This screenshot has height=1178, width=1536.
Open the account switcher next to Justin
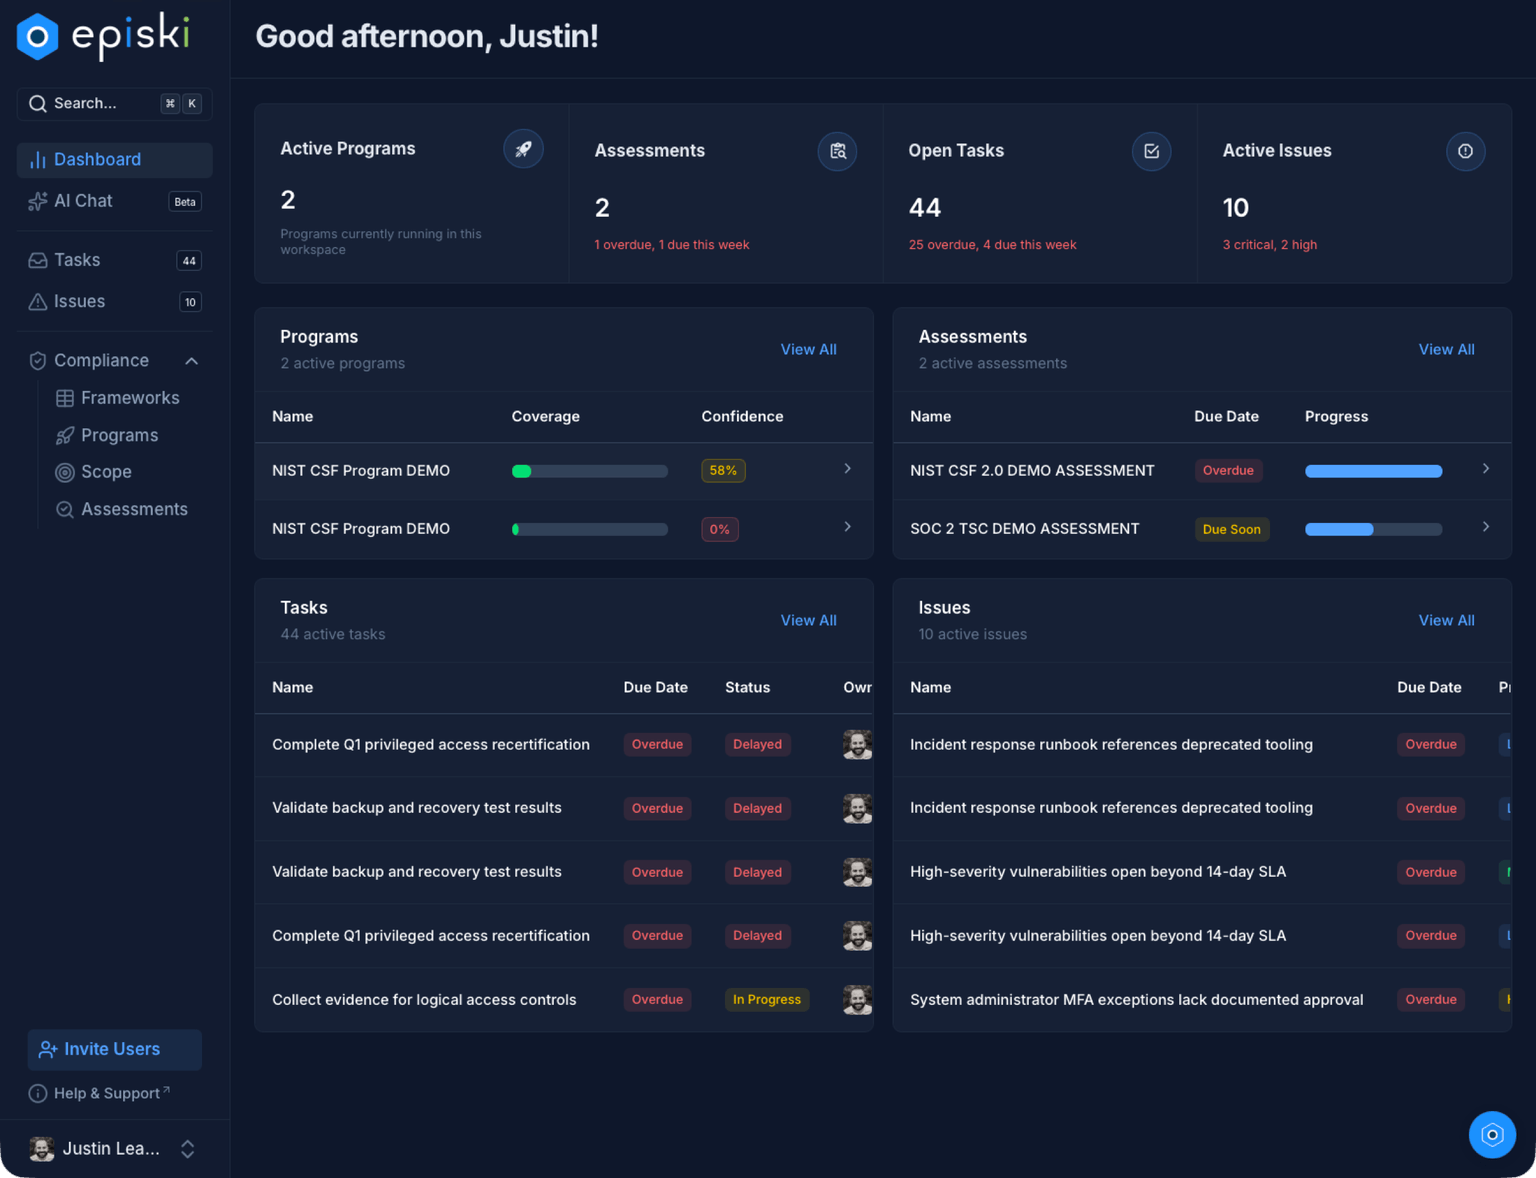pos(188,1148)
